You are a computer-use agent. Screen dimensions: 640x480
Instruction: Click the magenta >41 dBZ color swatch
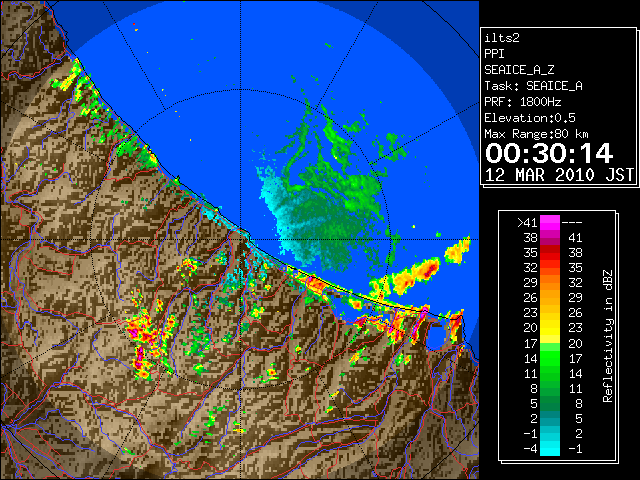pos(550,223)
